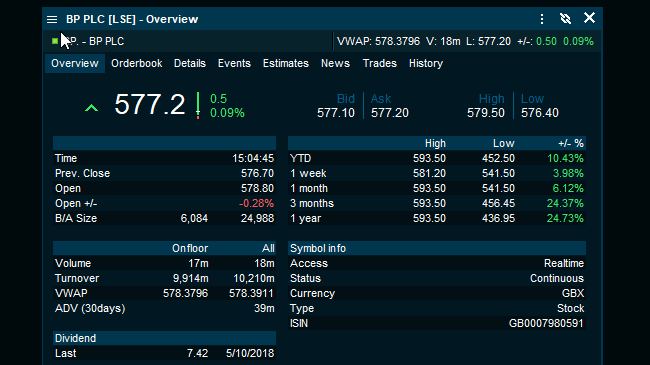This screenshot has height=365, width=650.
Task: Select the Overview tab
Action: pos(75,63)
